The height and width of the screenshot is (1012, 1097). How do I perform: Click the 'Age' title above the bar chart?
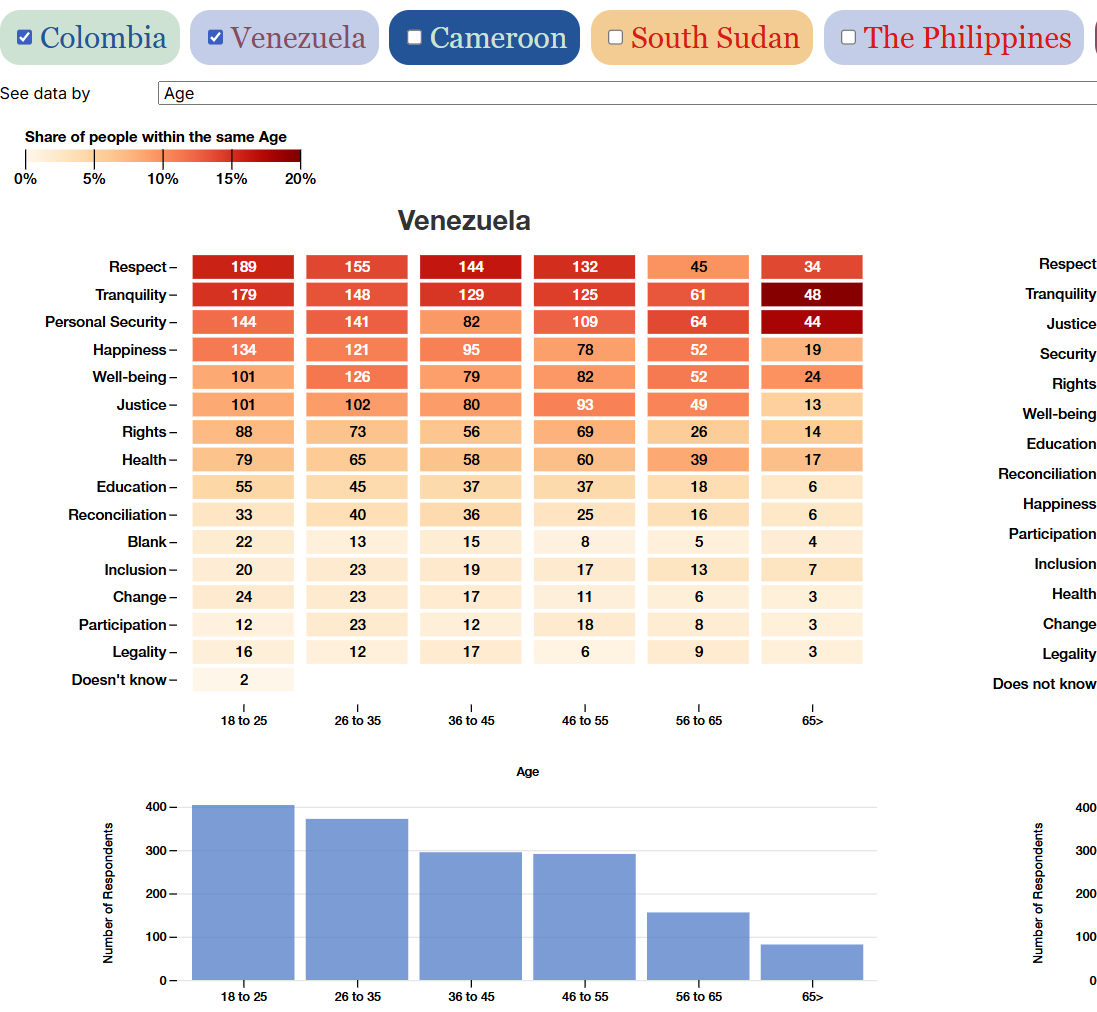click(528, 771)
